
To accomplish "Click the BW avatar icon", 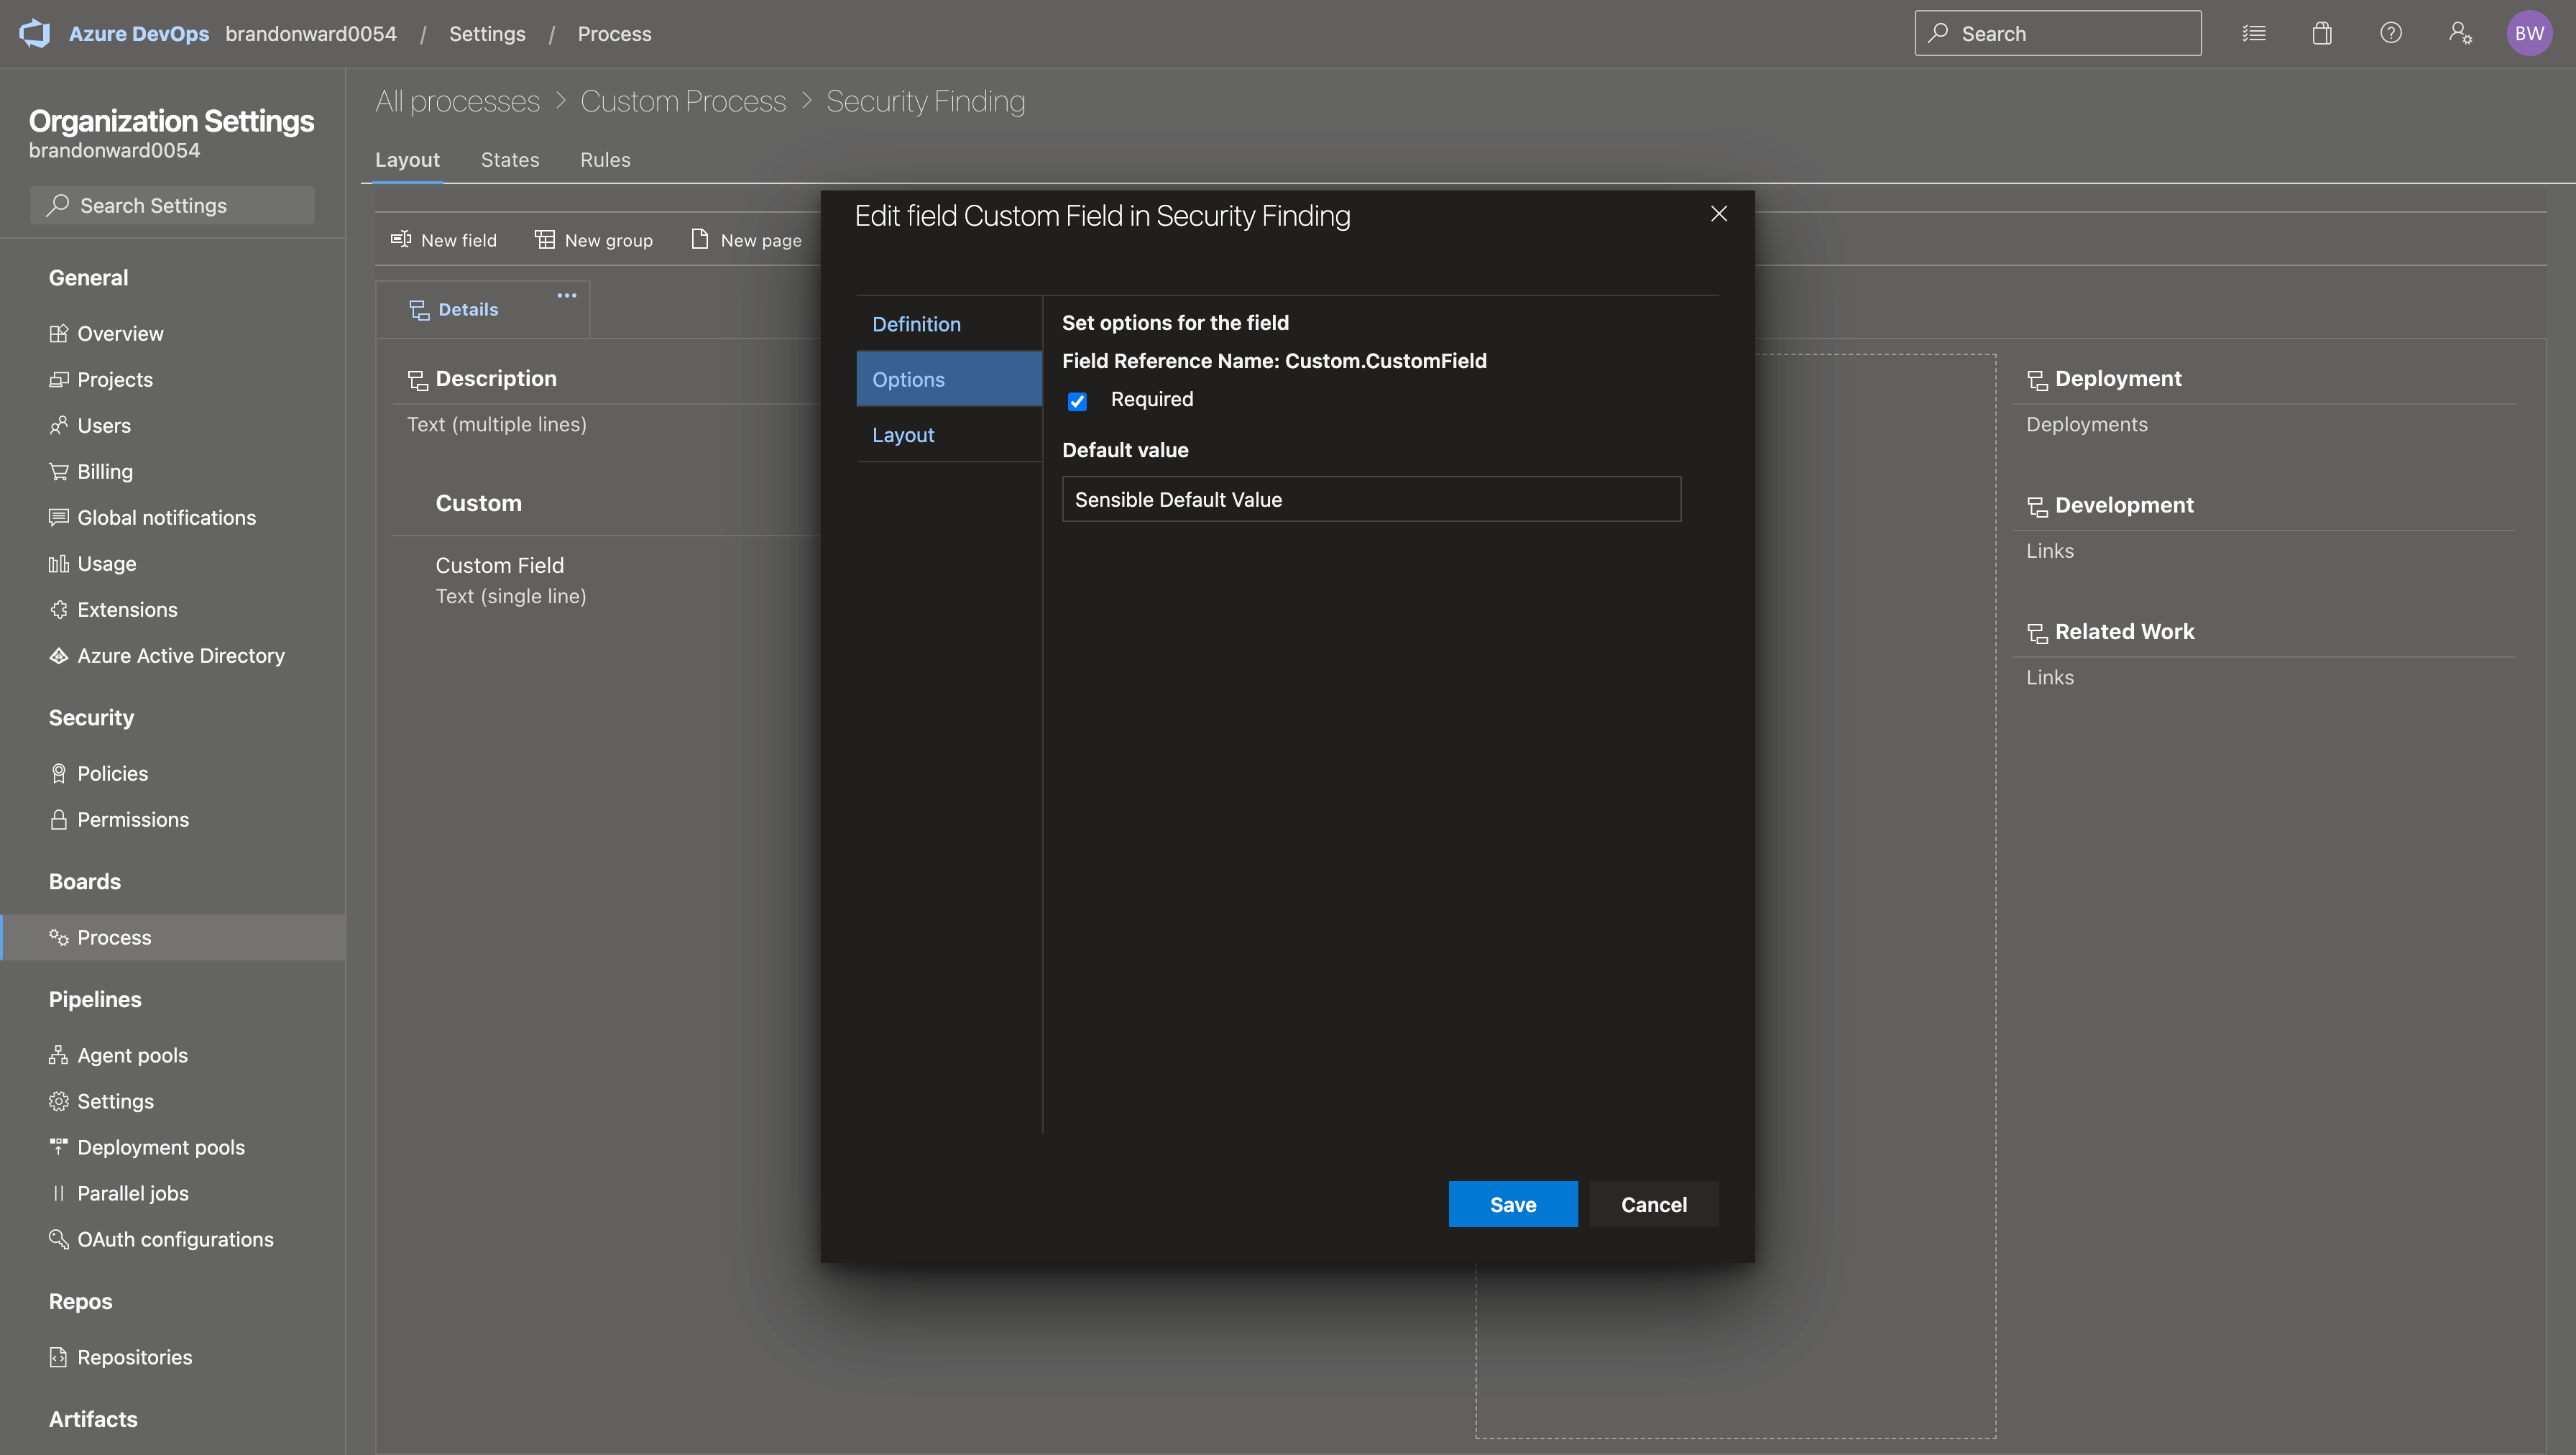I will pos(2529,33).
